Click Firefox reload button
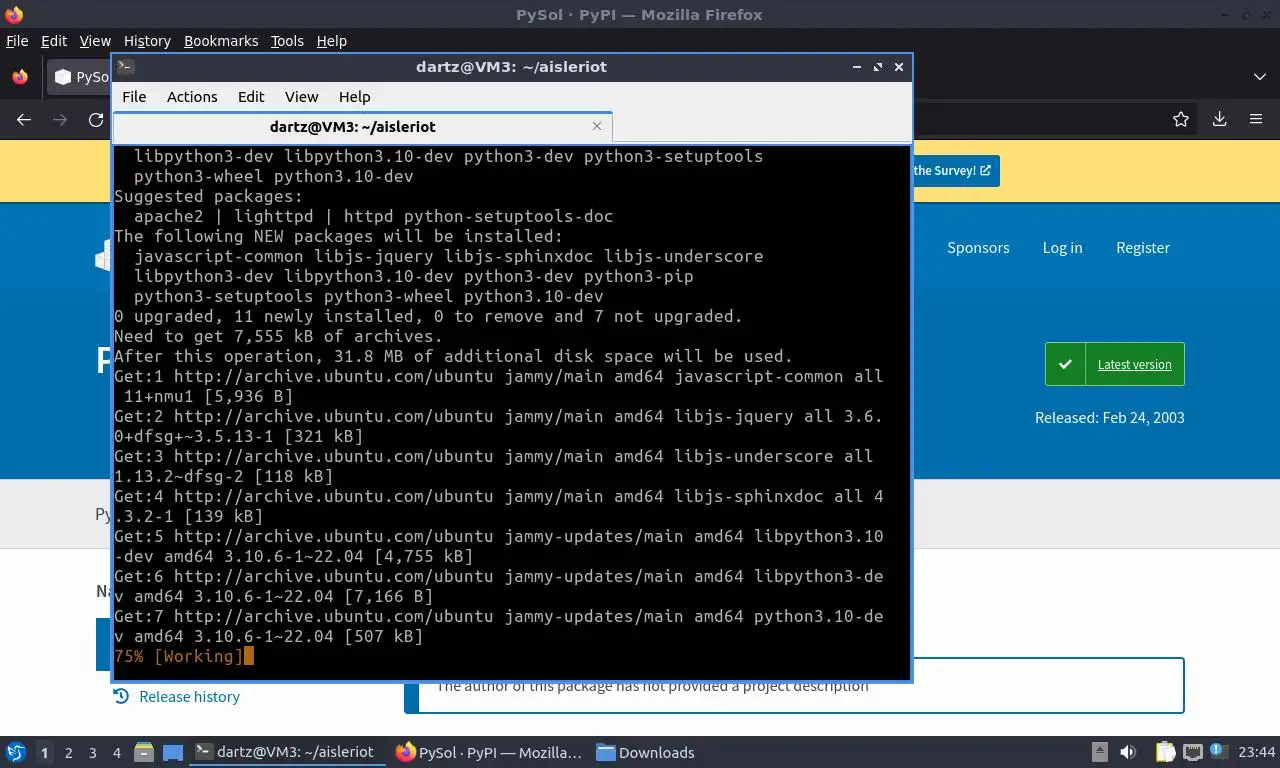The width and height of the screenshot is (1280, 768). click(x=96, y=119)
